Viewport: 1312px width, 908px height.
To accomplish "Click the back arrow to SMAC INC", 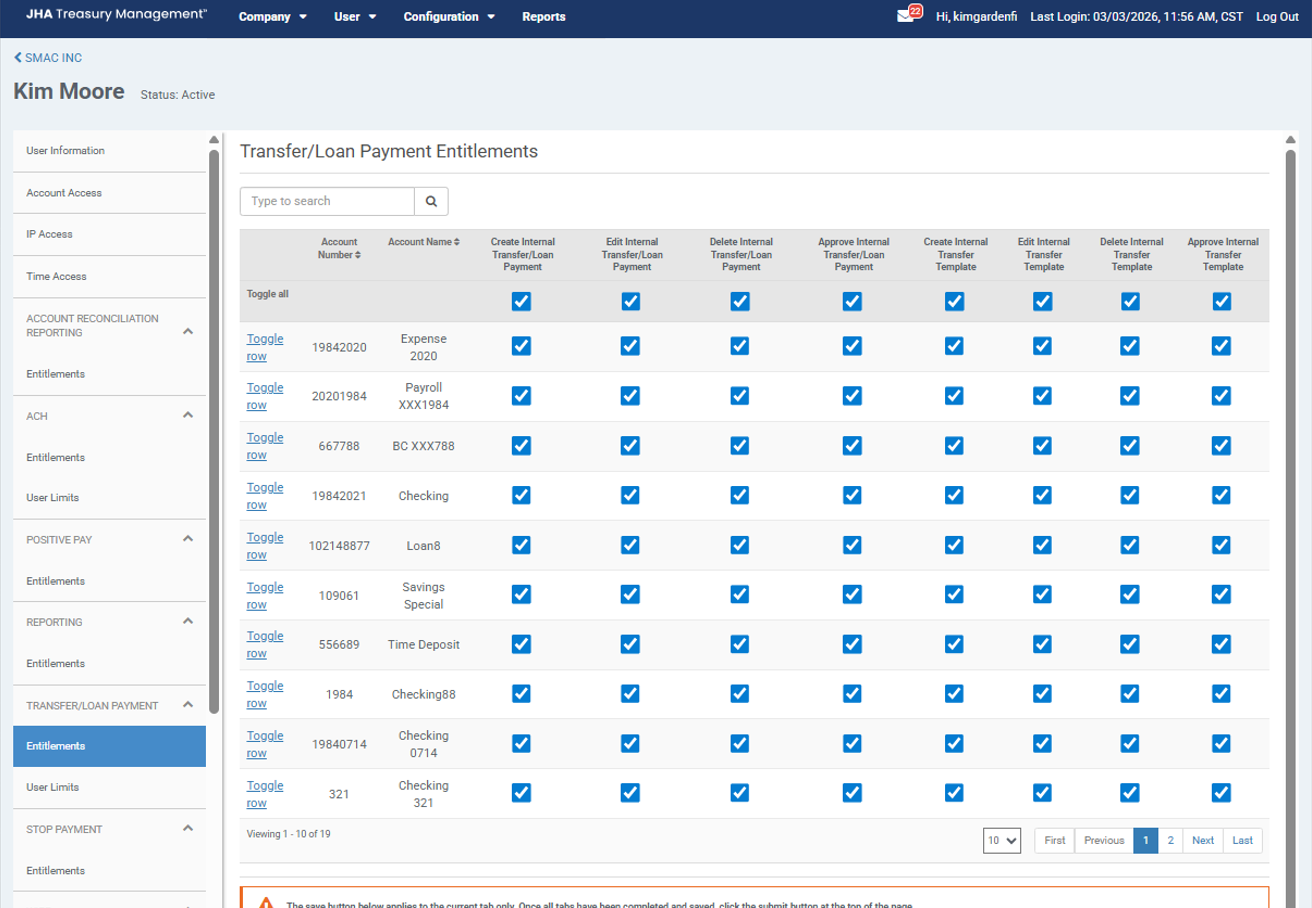I will (48, 58).
